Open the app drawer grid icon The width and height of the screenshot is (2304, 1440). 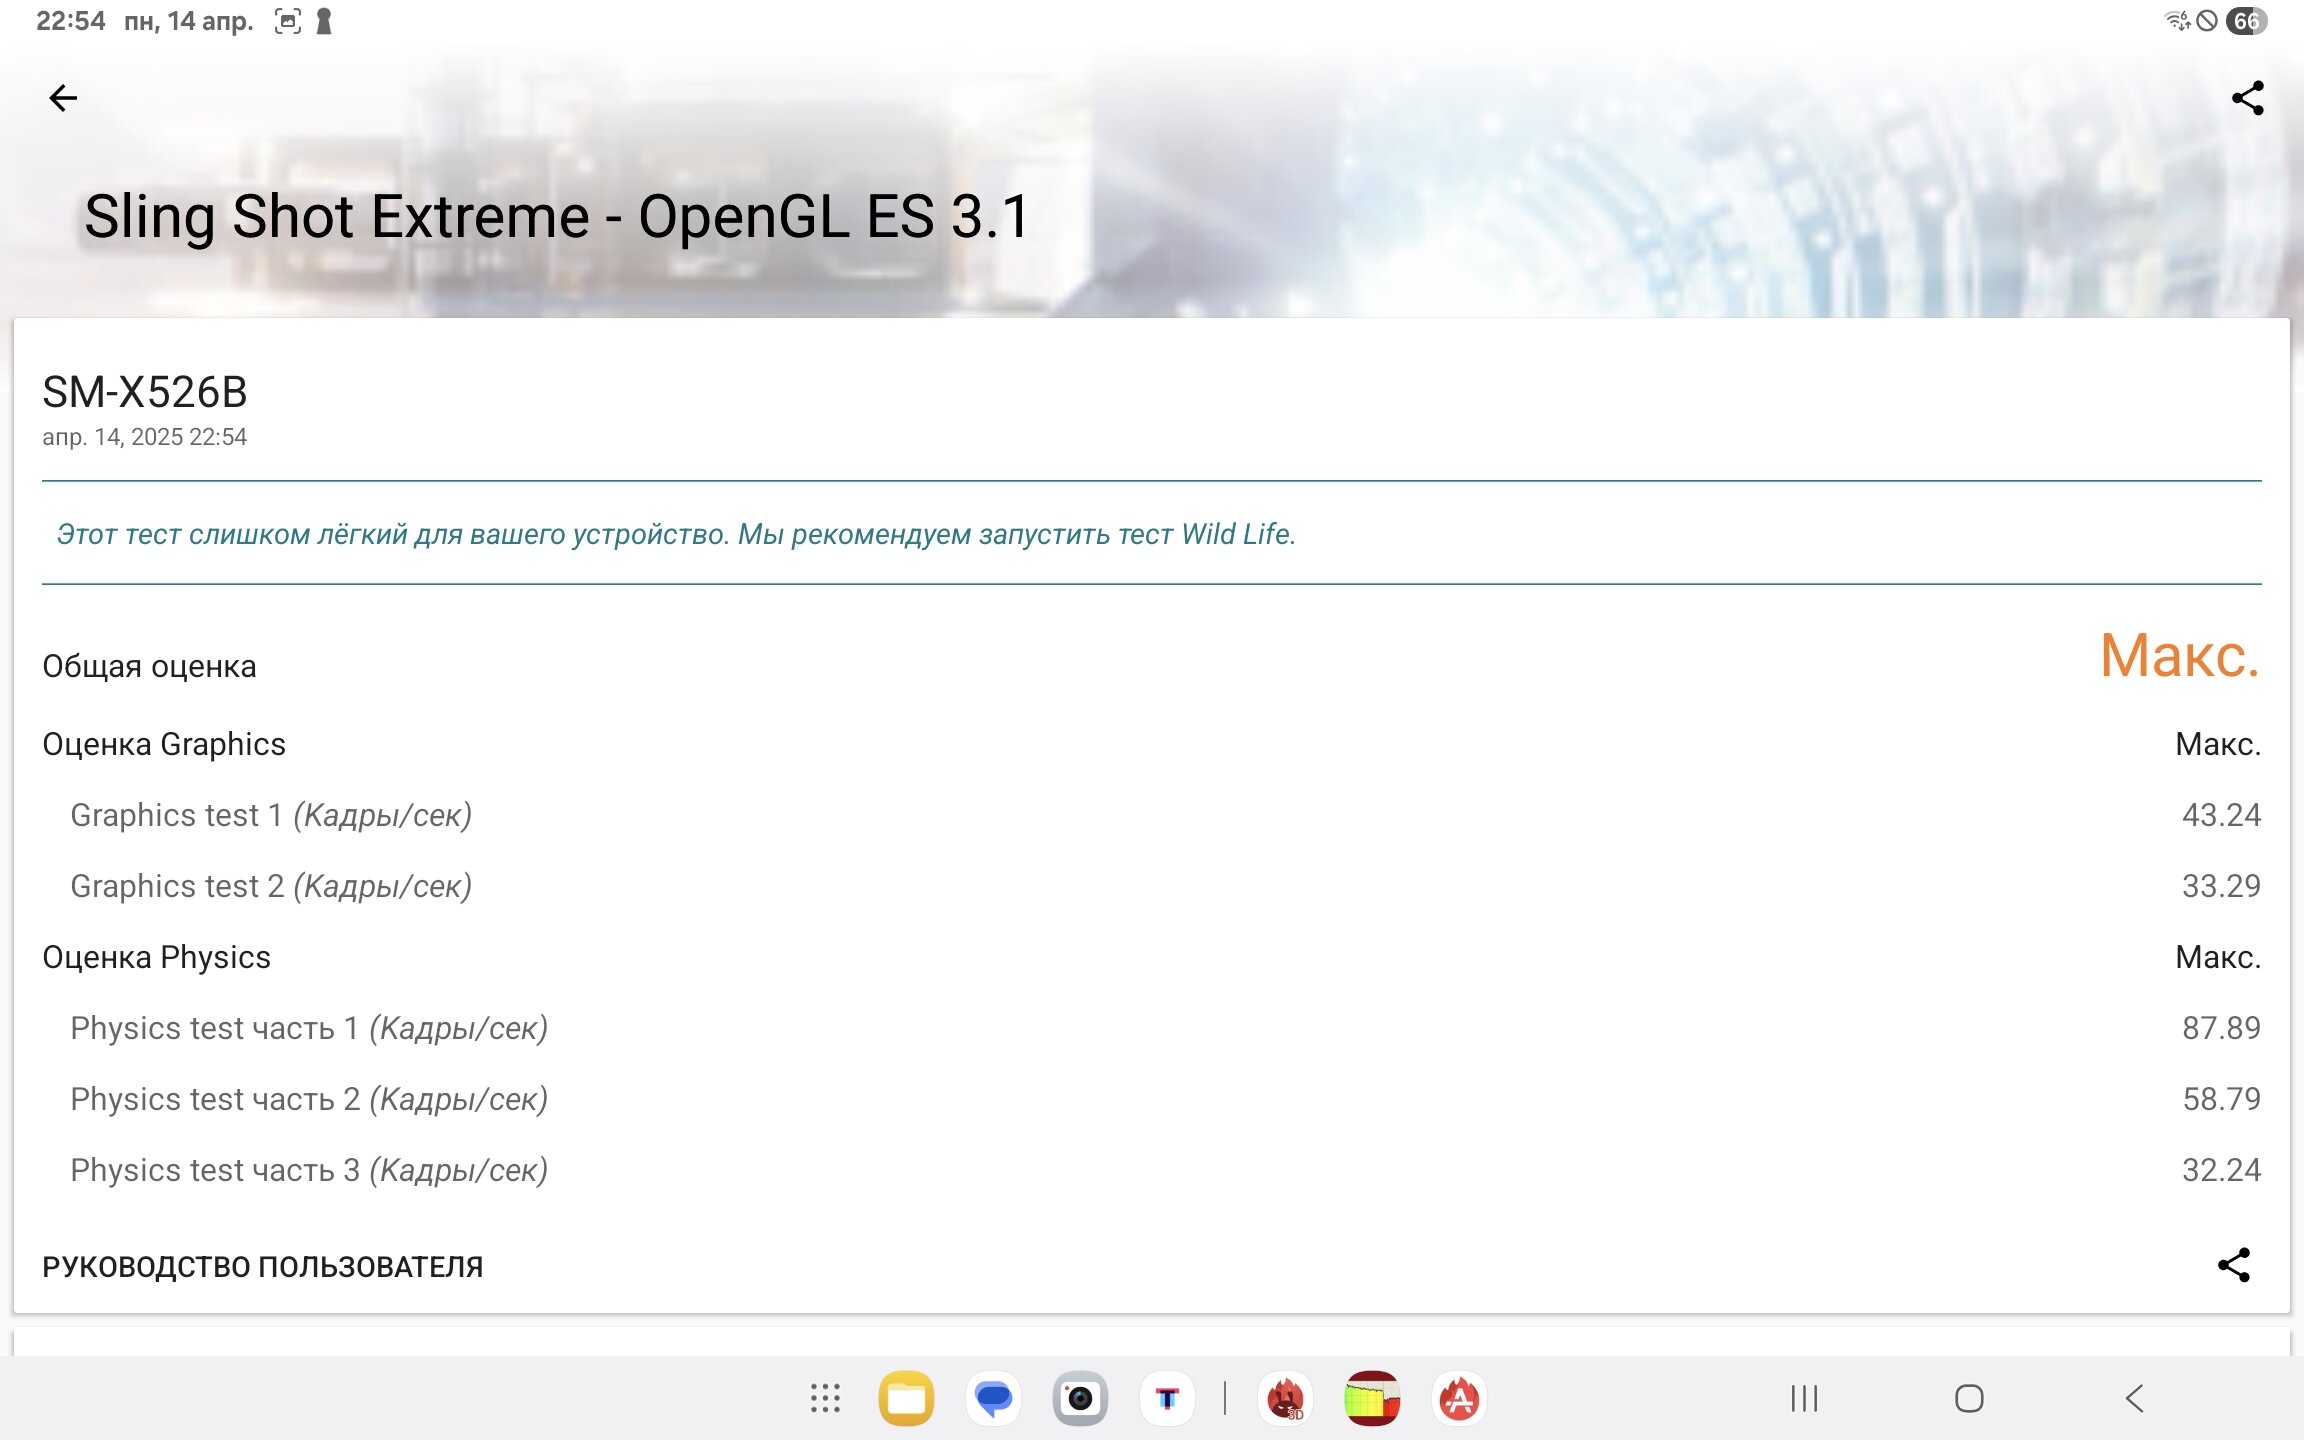click(825, 1398)
